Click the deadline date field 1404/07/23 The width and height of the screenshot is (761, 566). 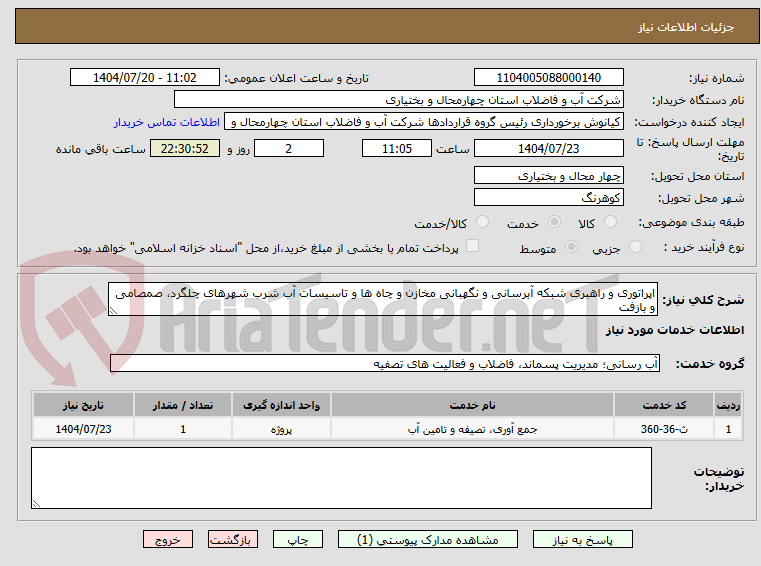(x=548, y=149)
